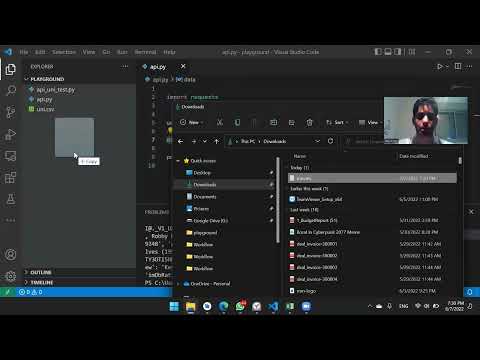Screen dimensions: 480x360
Task: Open Source Control view in activity bar
Action: click(x=10, y=112)
